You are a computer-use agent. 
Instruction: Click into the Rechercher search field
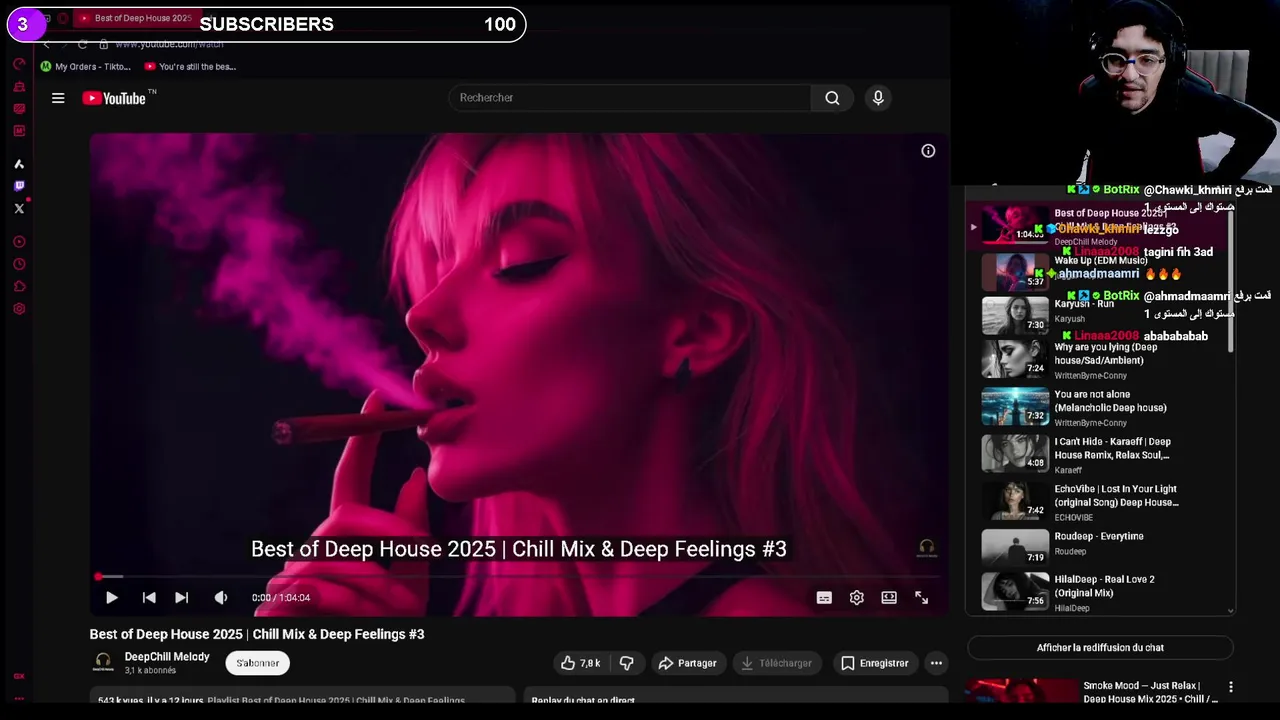pyautogui.click(x=630, y=98)
